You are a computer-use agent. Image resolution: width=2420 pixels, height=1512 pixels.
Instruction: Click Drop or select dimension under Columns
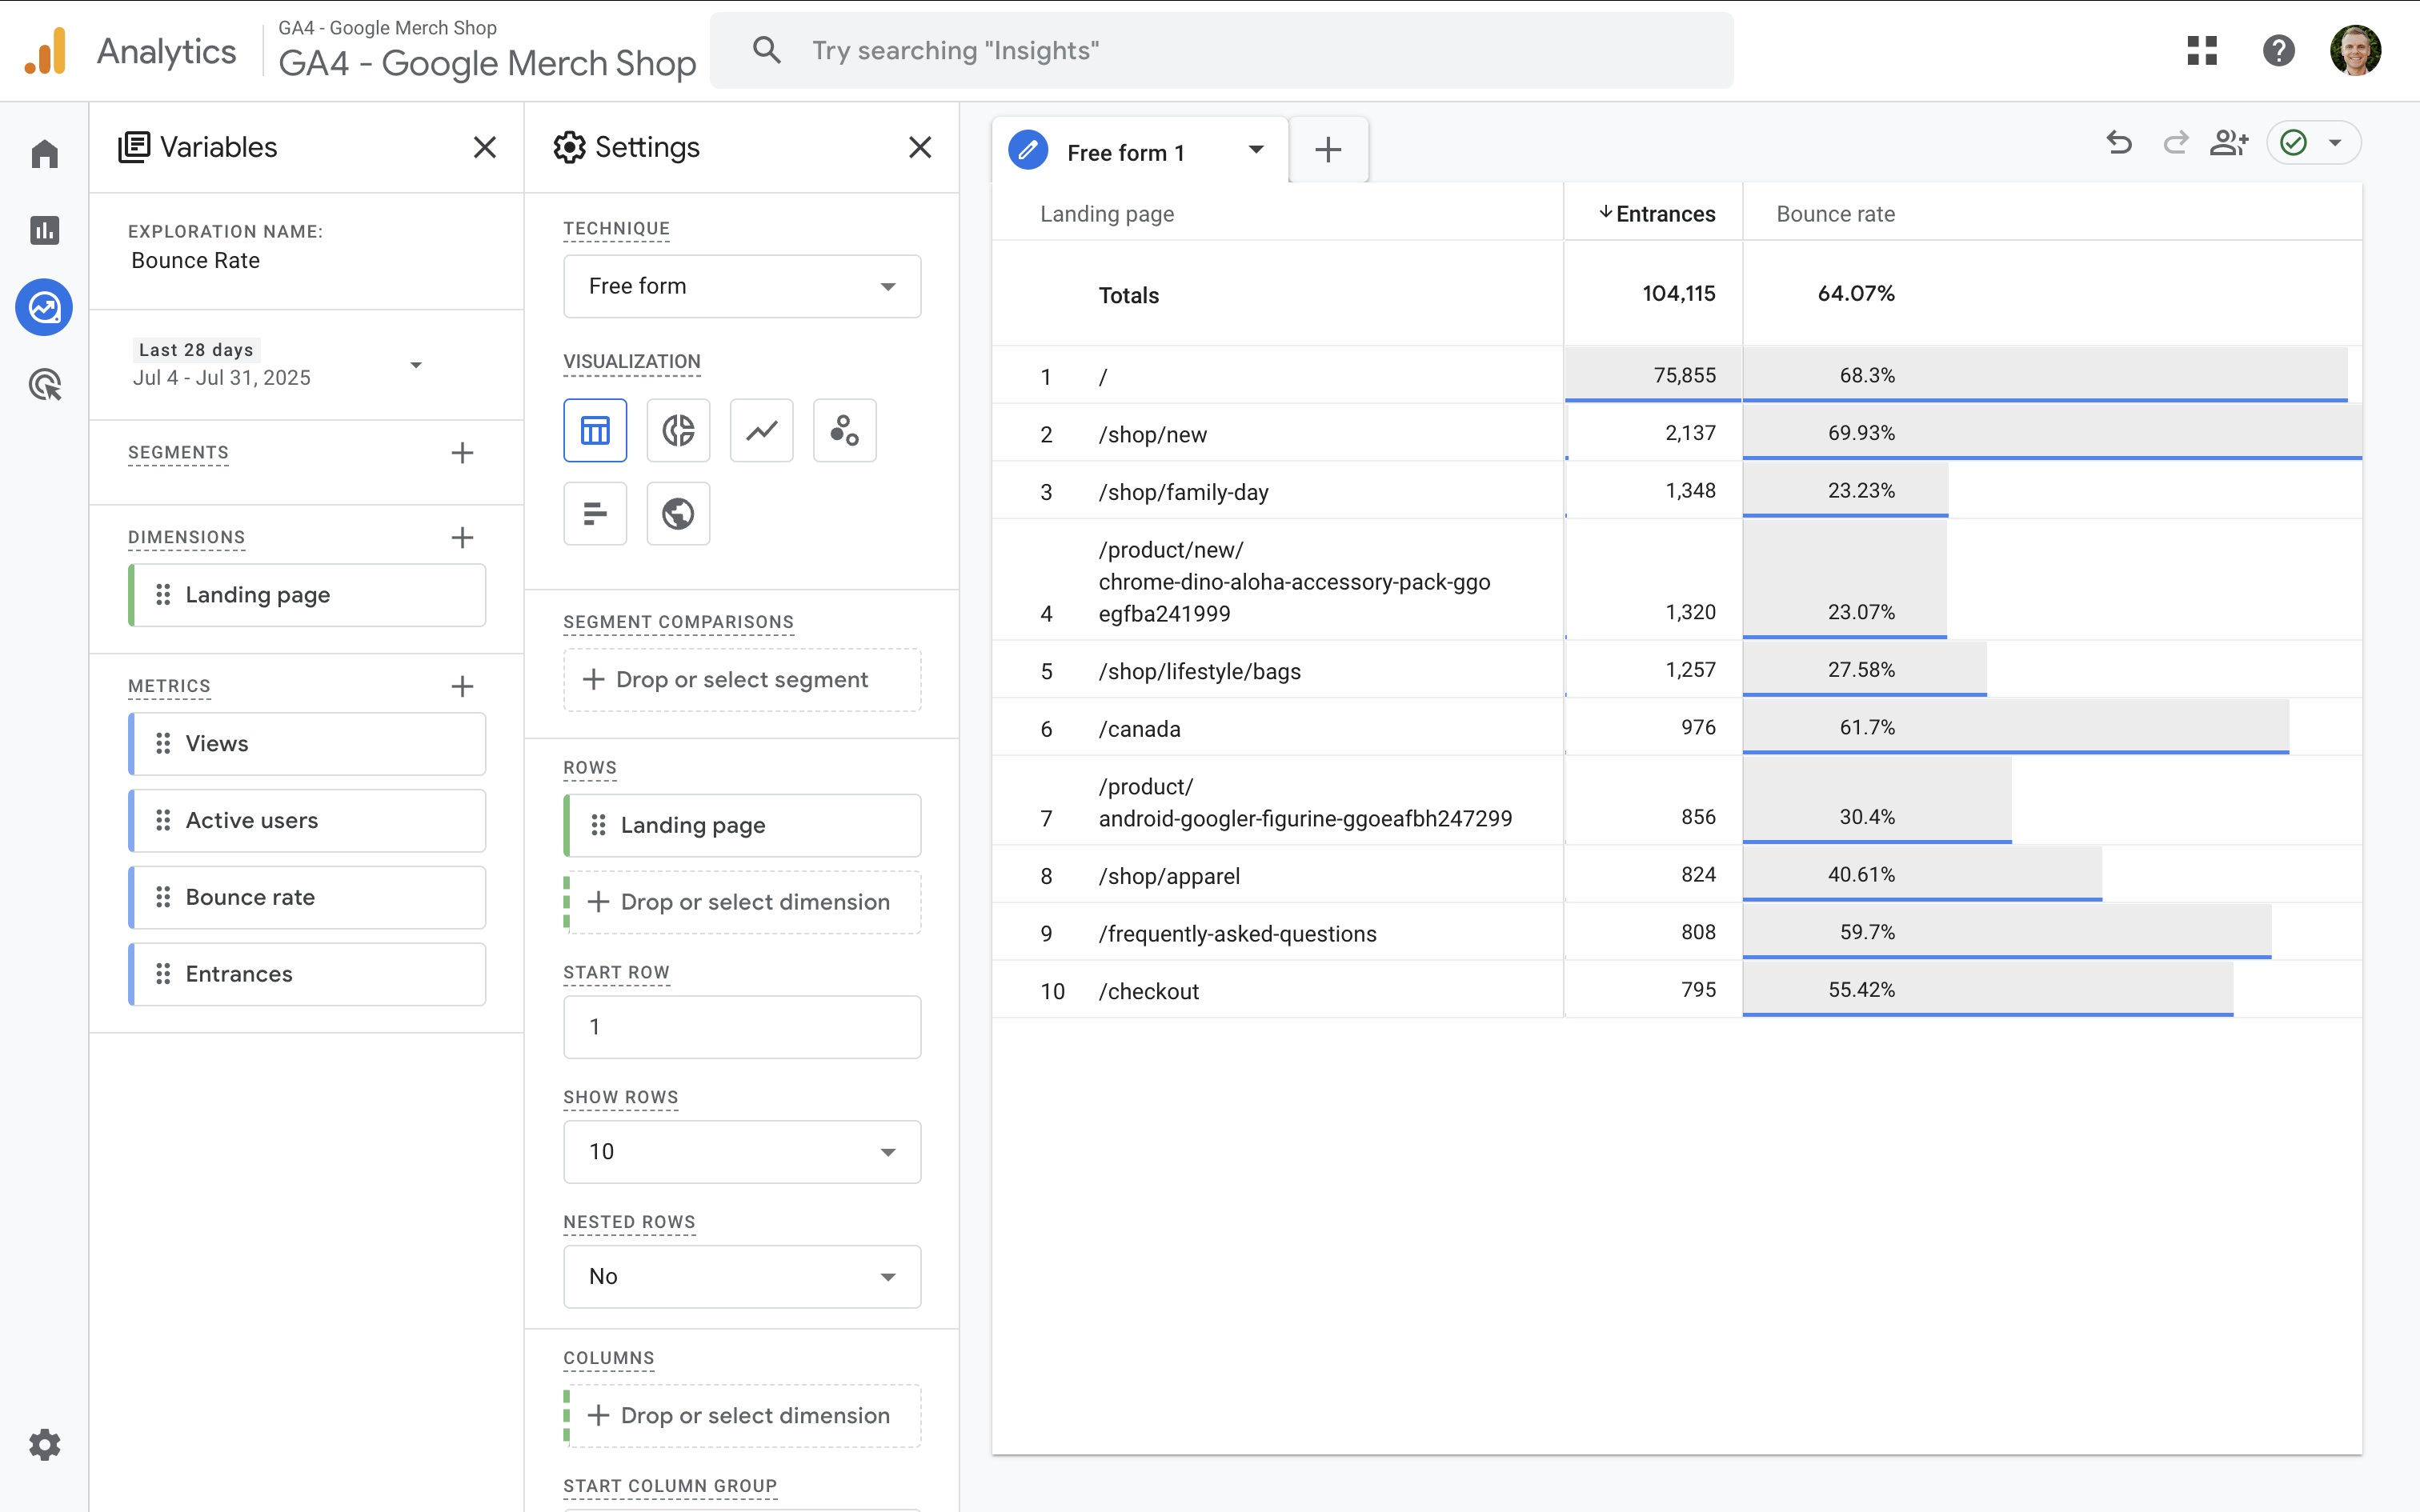click(742, 1416)
